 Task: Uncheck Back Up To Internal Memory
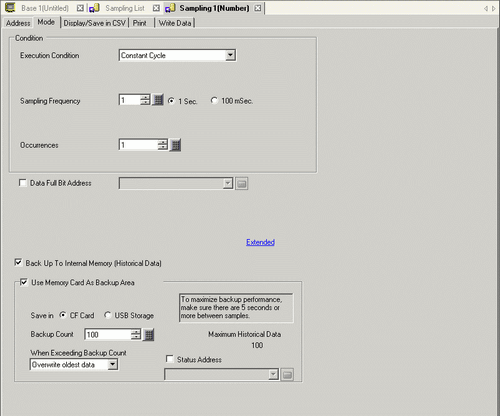pos(18,263)
